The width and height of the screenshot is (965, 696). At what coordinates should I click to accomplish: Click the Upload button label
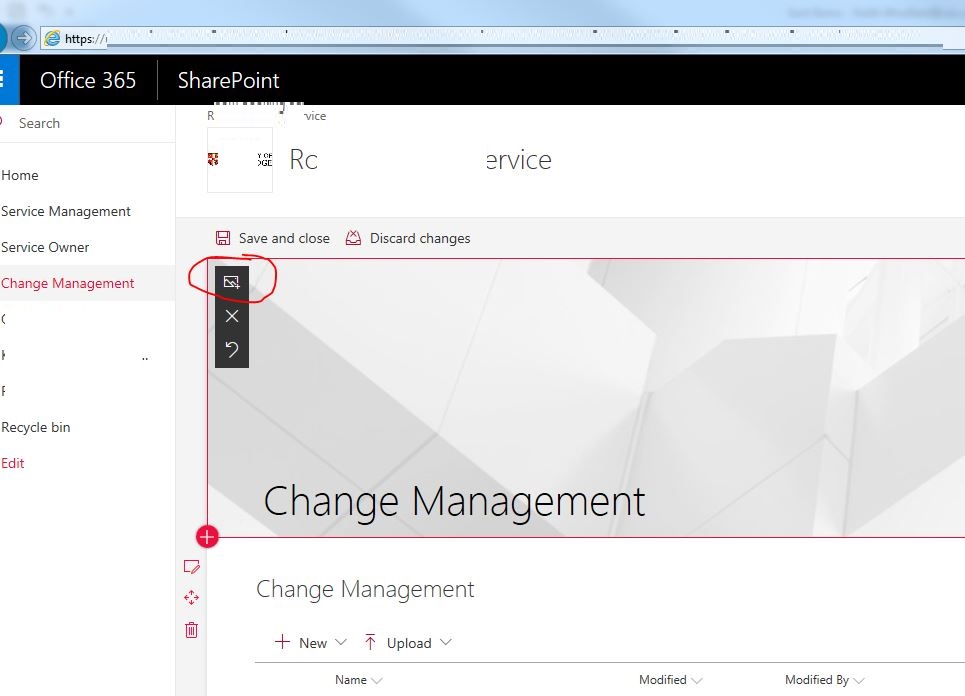pos(409,643)
